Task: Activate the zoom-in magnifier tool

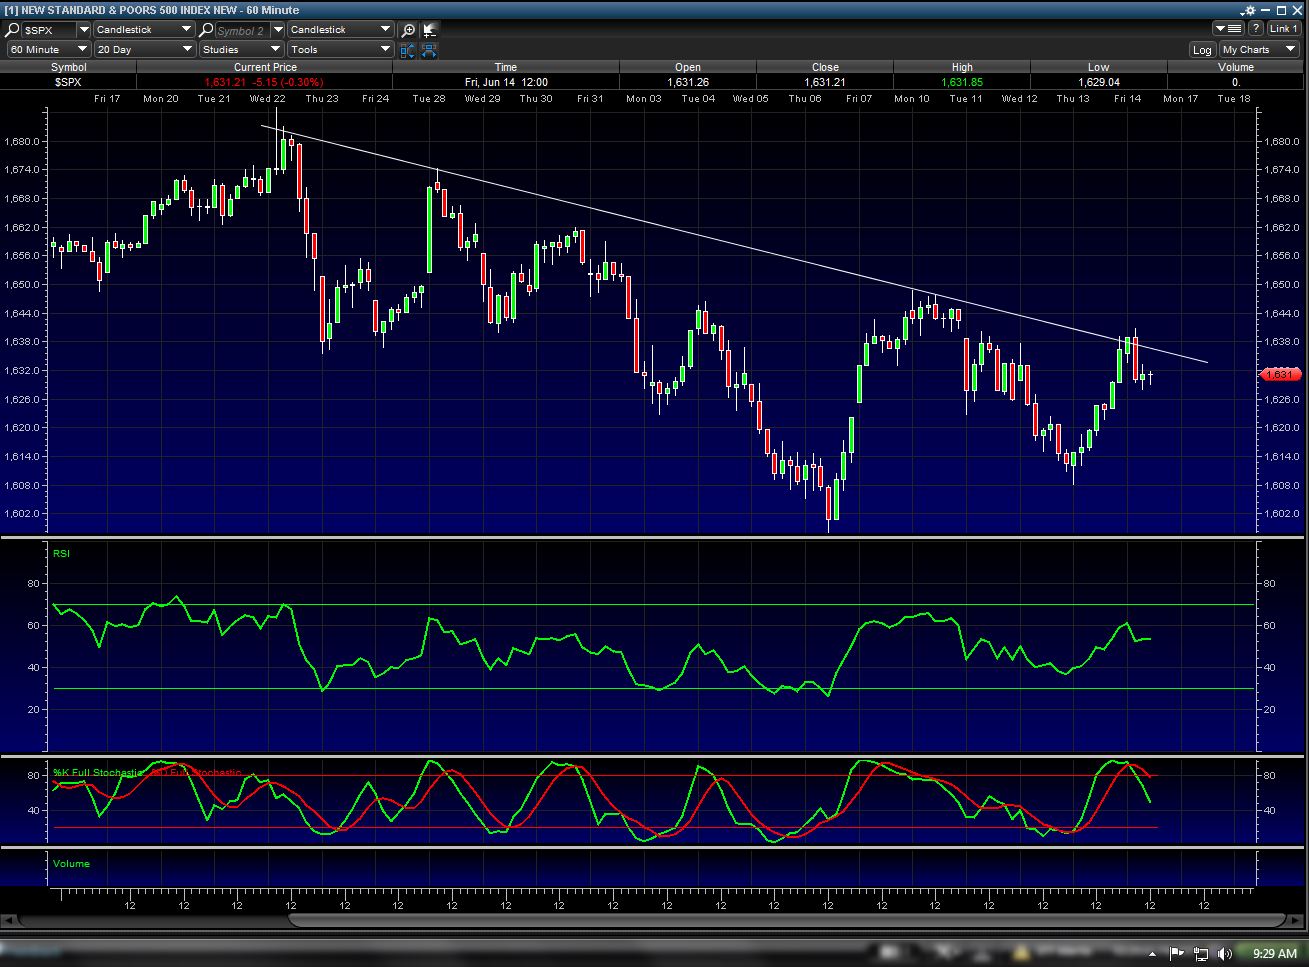Action: click(x=408, y=30)
